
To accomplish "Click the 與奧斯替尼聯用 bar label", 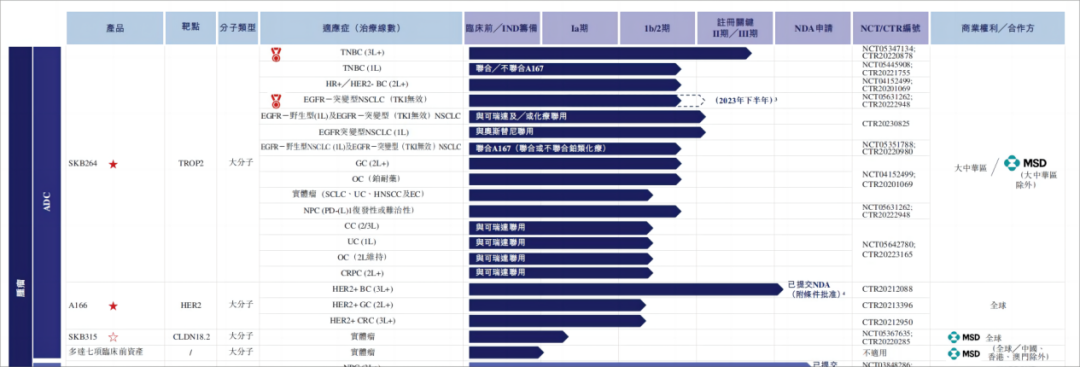I will (x=504, y=132).
